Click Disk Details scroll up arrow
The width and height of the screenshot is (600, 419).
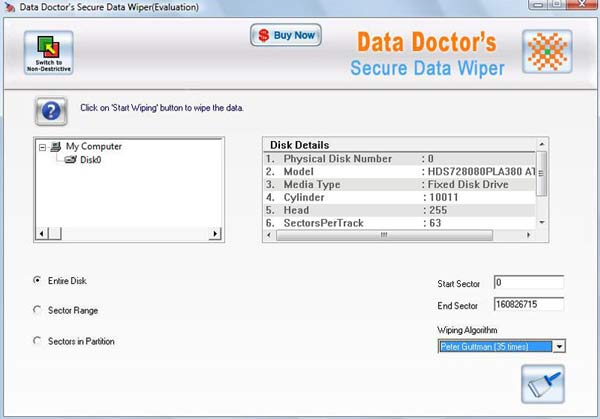[542, 144]
